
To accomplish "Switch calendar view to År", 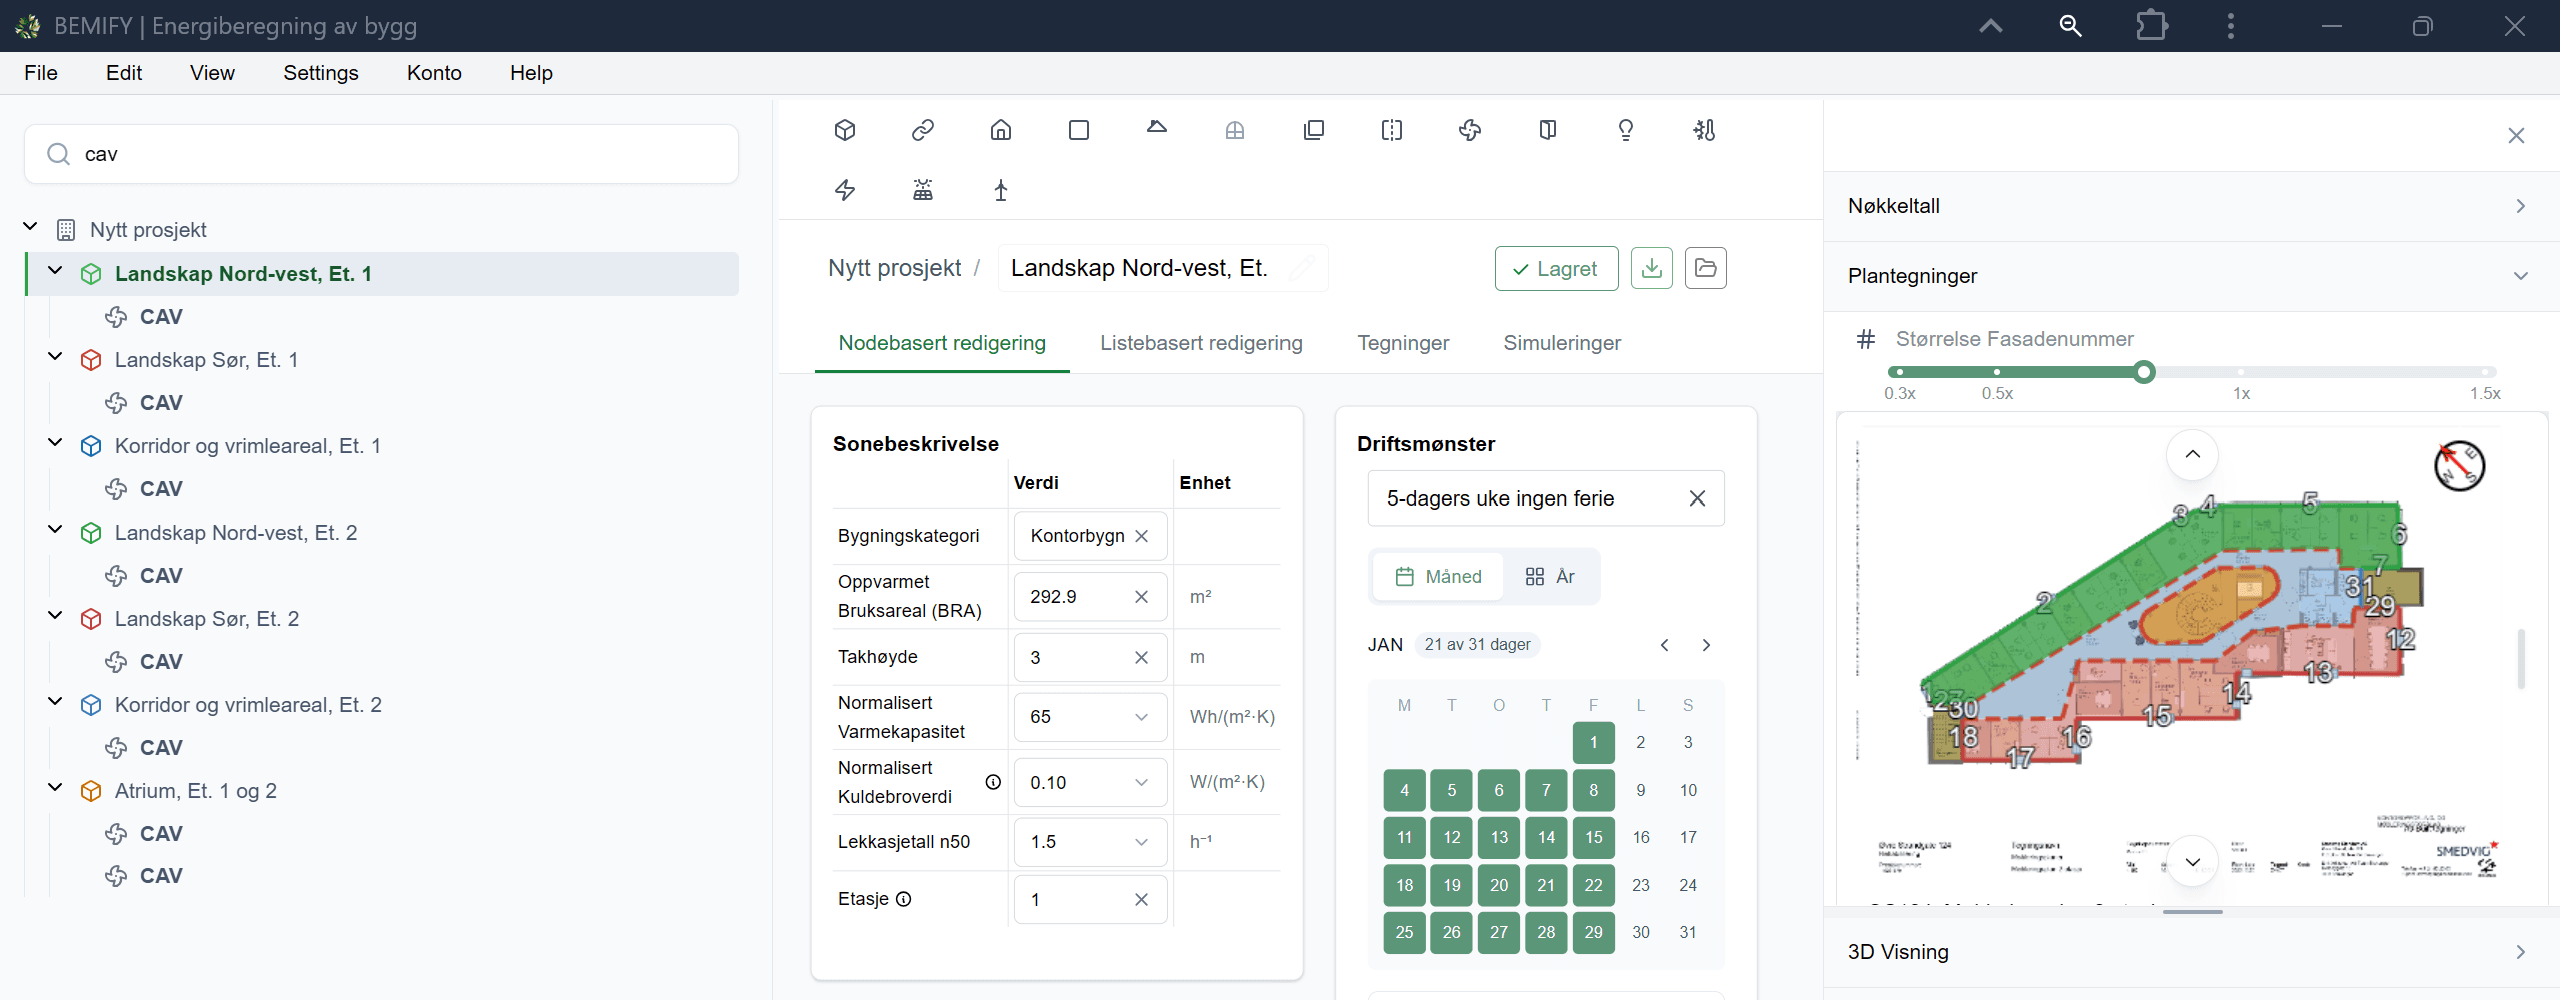I will point(1550,577).
